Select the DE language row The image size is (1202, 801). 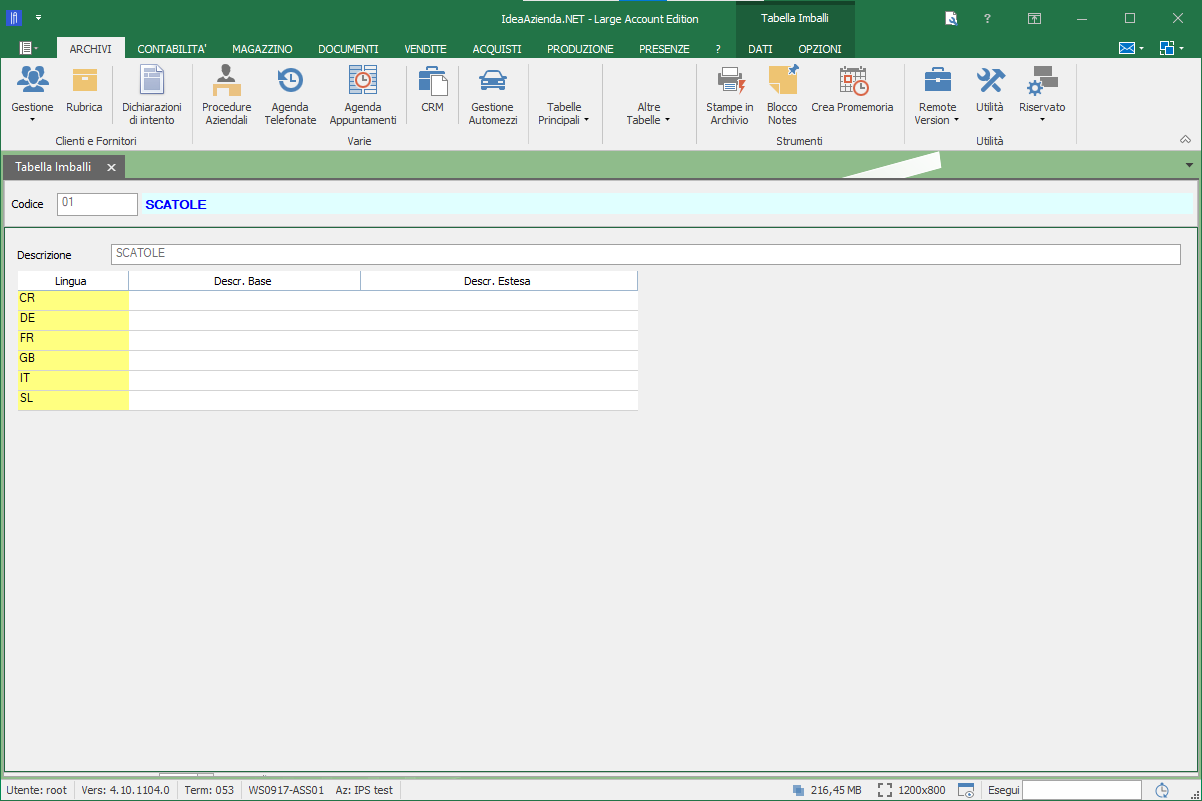coord(327,319)
